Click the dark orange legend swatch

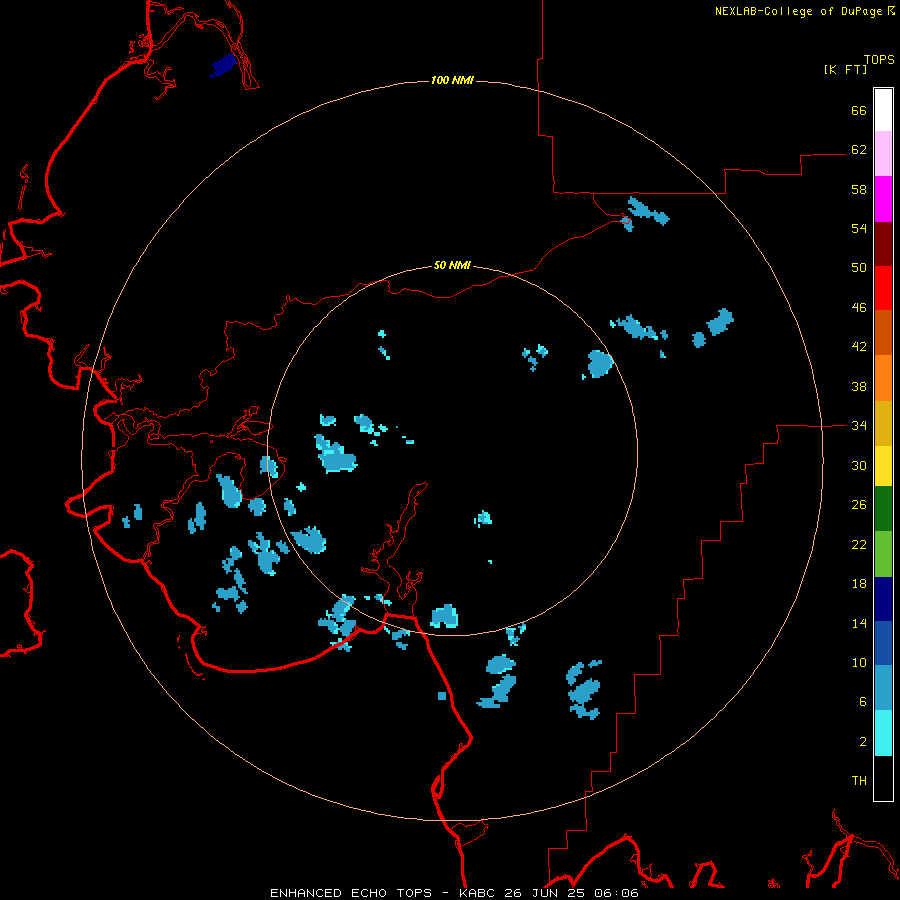[883, 332]
